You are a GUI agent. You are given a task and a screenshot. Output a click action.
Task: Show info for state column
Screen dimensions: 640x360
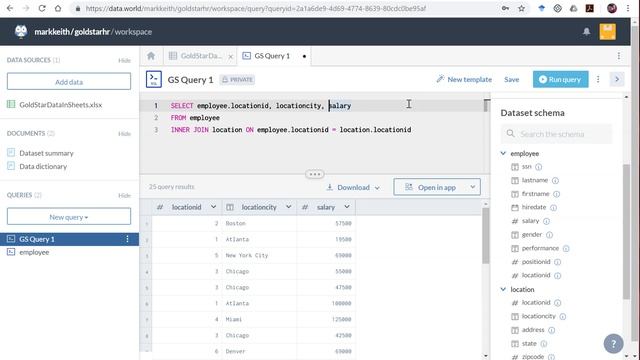tap(544, 344)
